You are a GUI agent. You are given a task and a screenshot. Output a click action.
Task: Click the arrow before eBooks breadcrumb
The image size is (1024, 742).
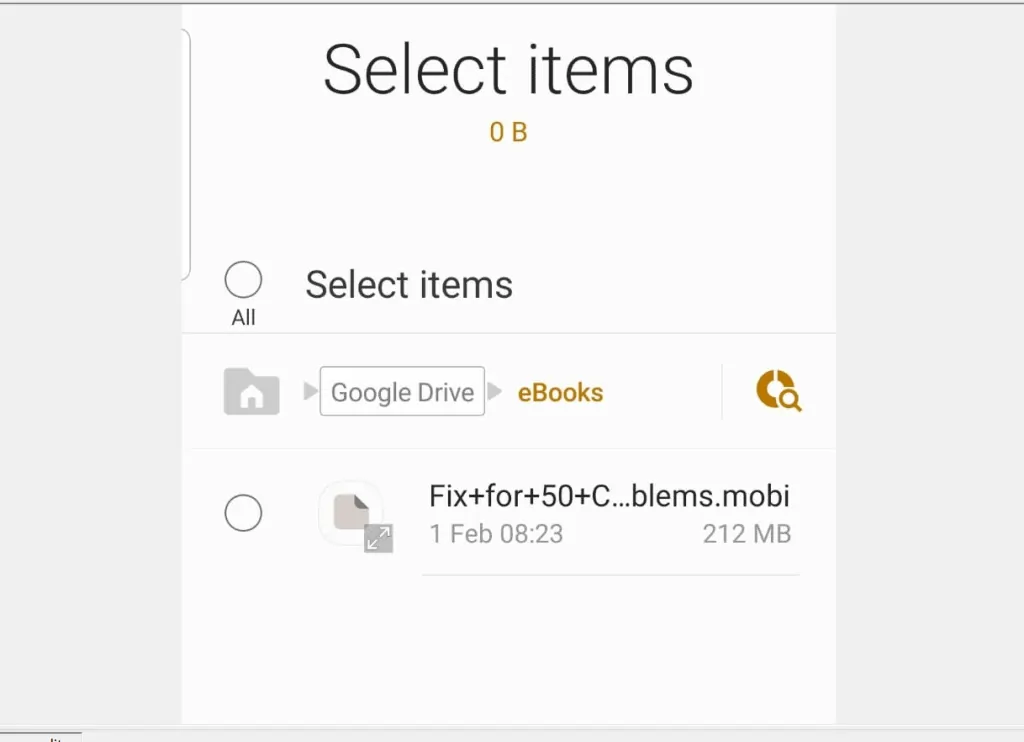(x=494, y=391)
